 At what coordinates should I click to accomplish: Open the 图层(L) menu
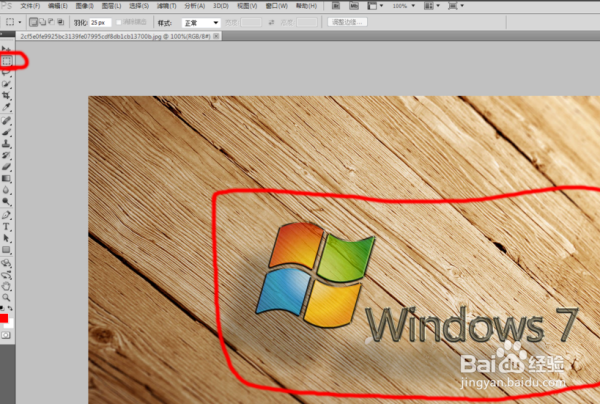111,6
